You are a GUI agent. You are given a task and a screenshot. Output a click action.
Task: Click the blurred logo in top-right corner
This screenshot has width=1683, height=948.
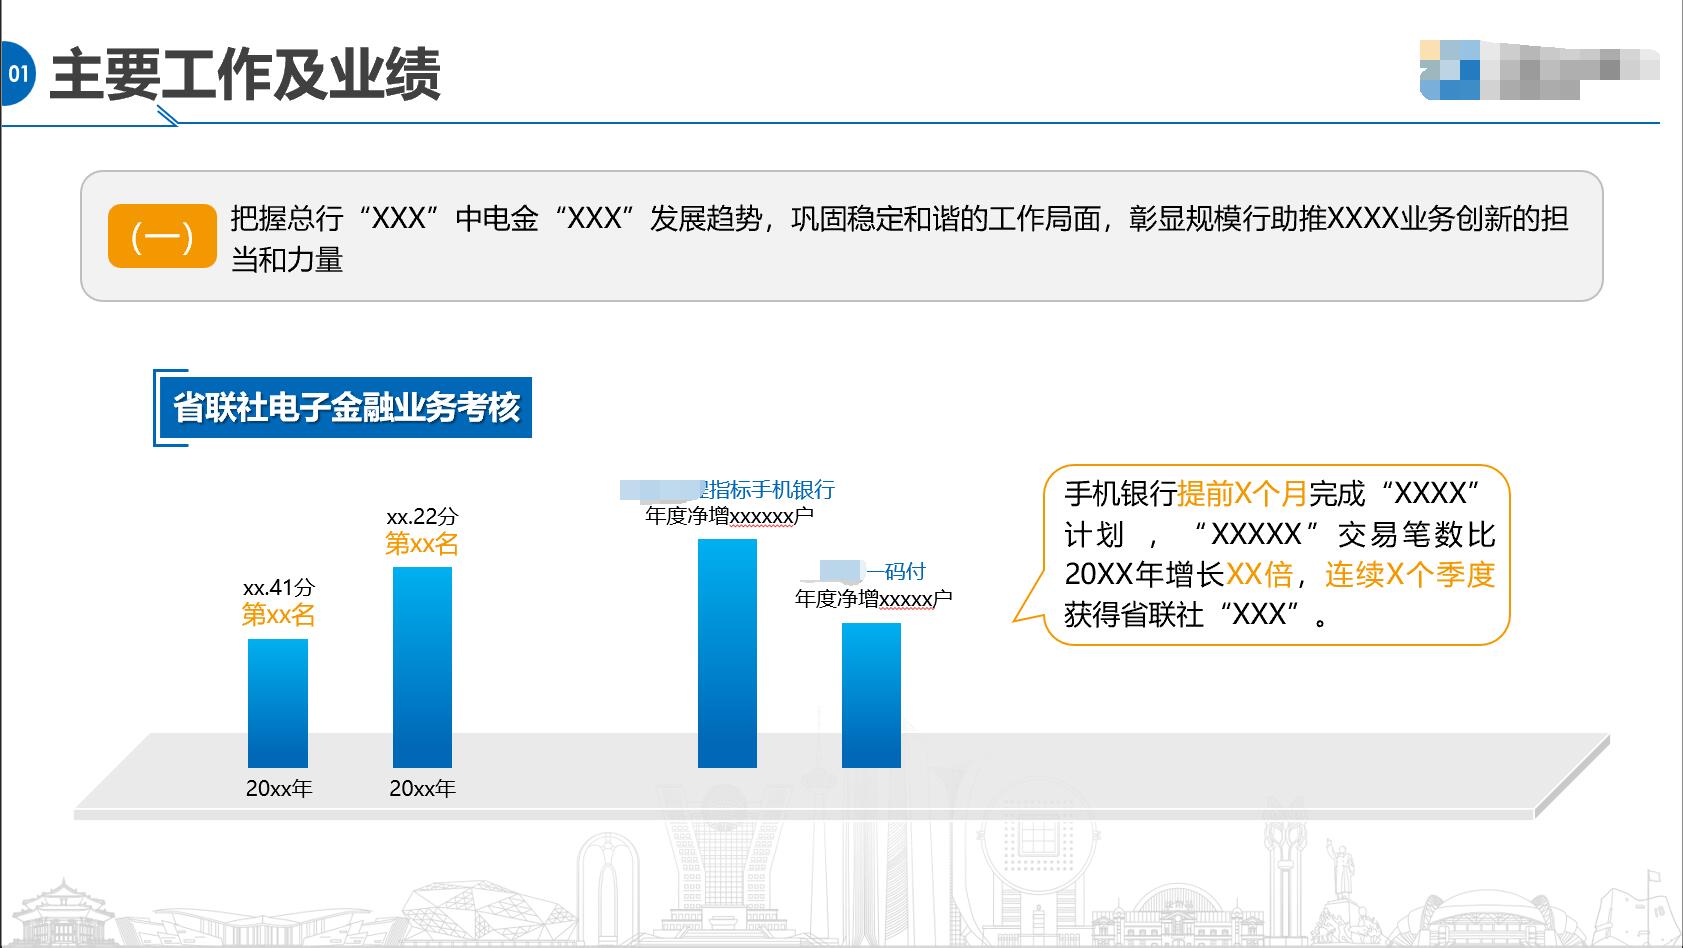1538,70
